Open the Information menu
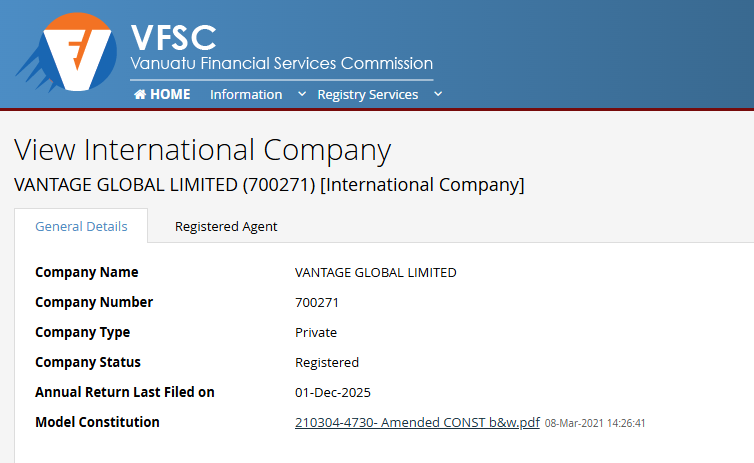The width and height of the screenshot is (754, 463). pyautogui.click(x=246, y=94)
